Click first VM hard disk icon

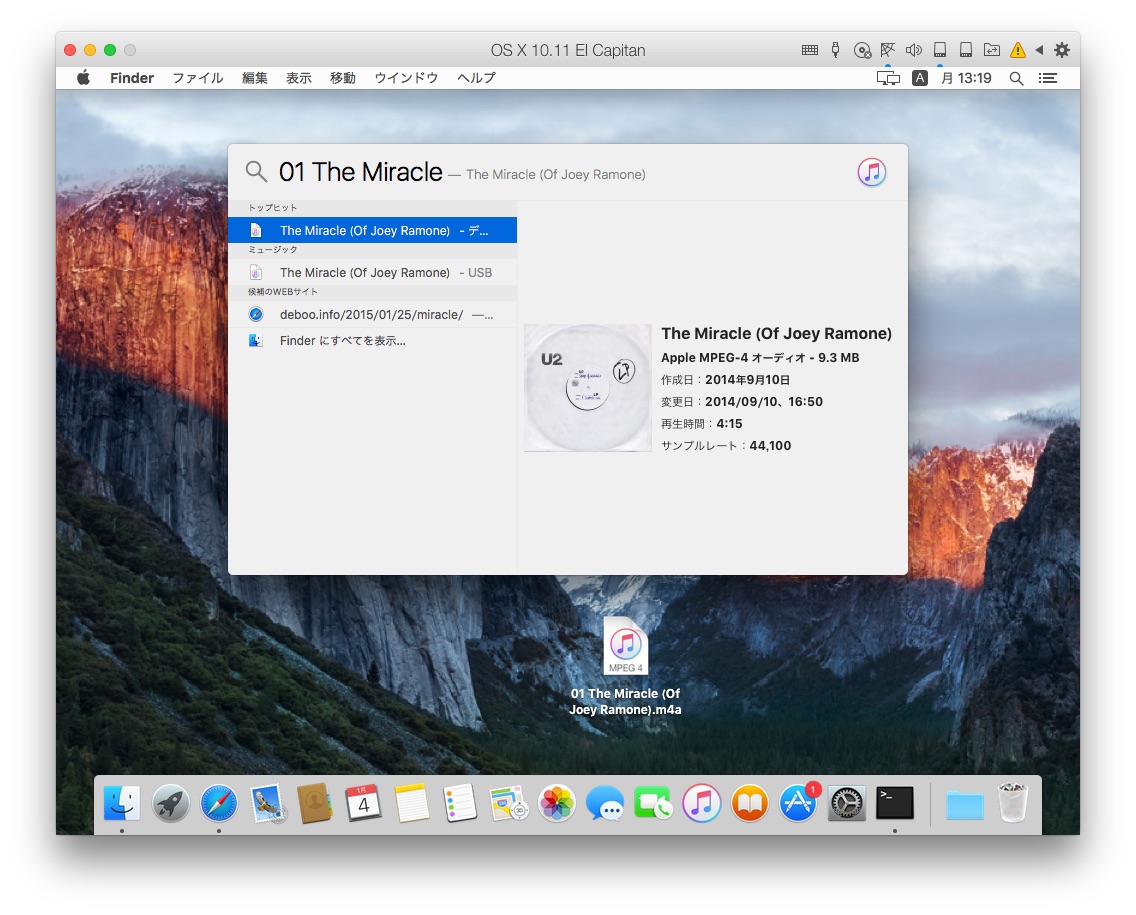click(940, 50)
